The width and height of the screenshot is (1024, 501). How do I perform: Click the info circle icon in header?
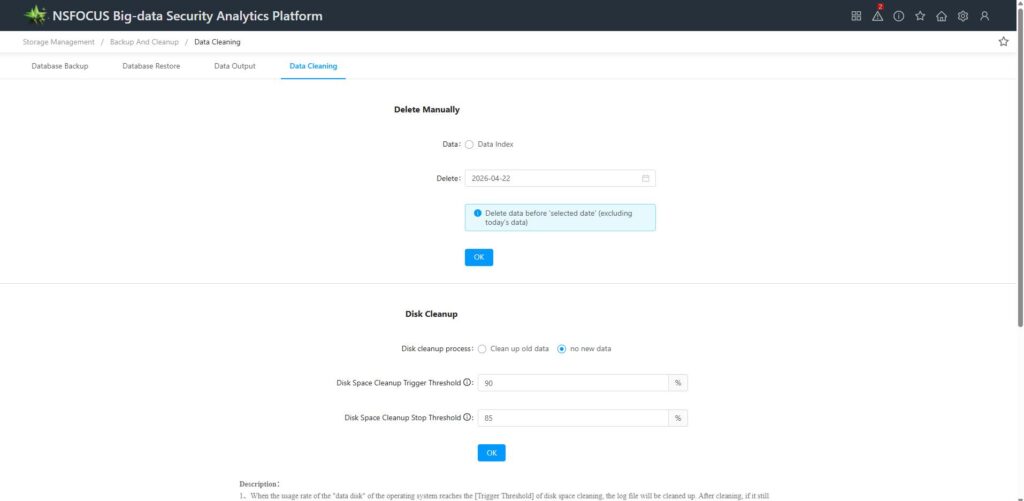pos(899,16)
